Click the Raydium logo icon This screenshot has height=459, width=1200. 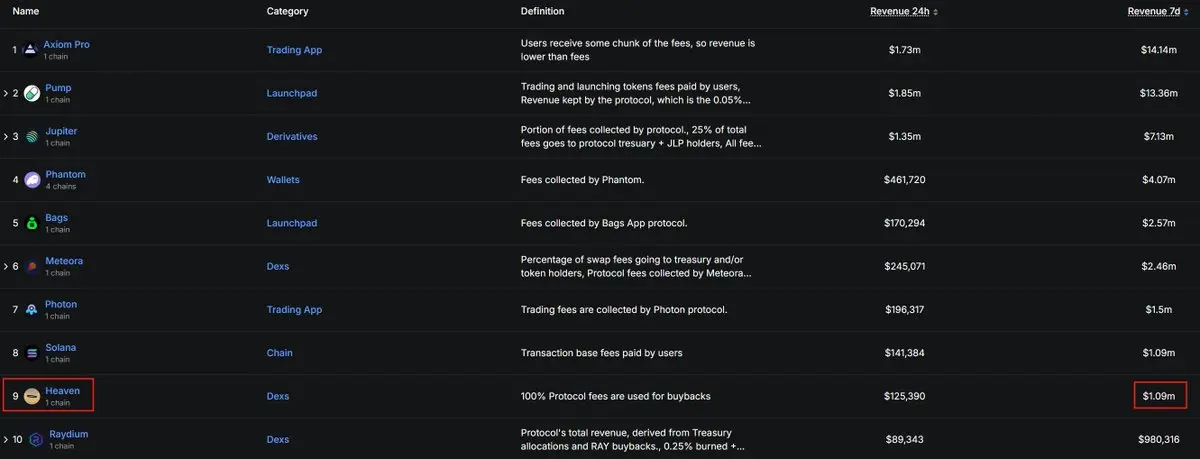[x=36, y=440]
